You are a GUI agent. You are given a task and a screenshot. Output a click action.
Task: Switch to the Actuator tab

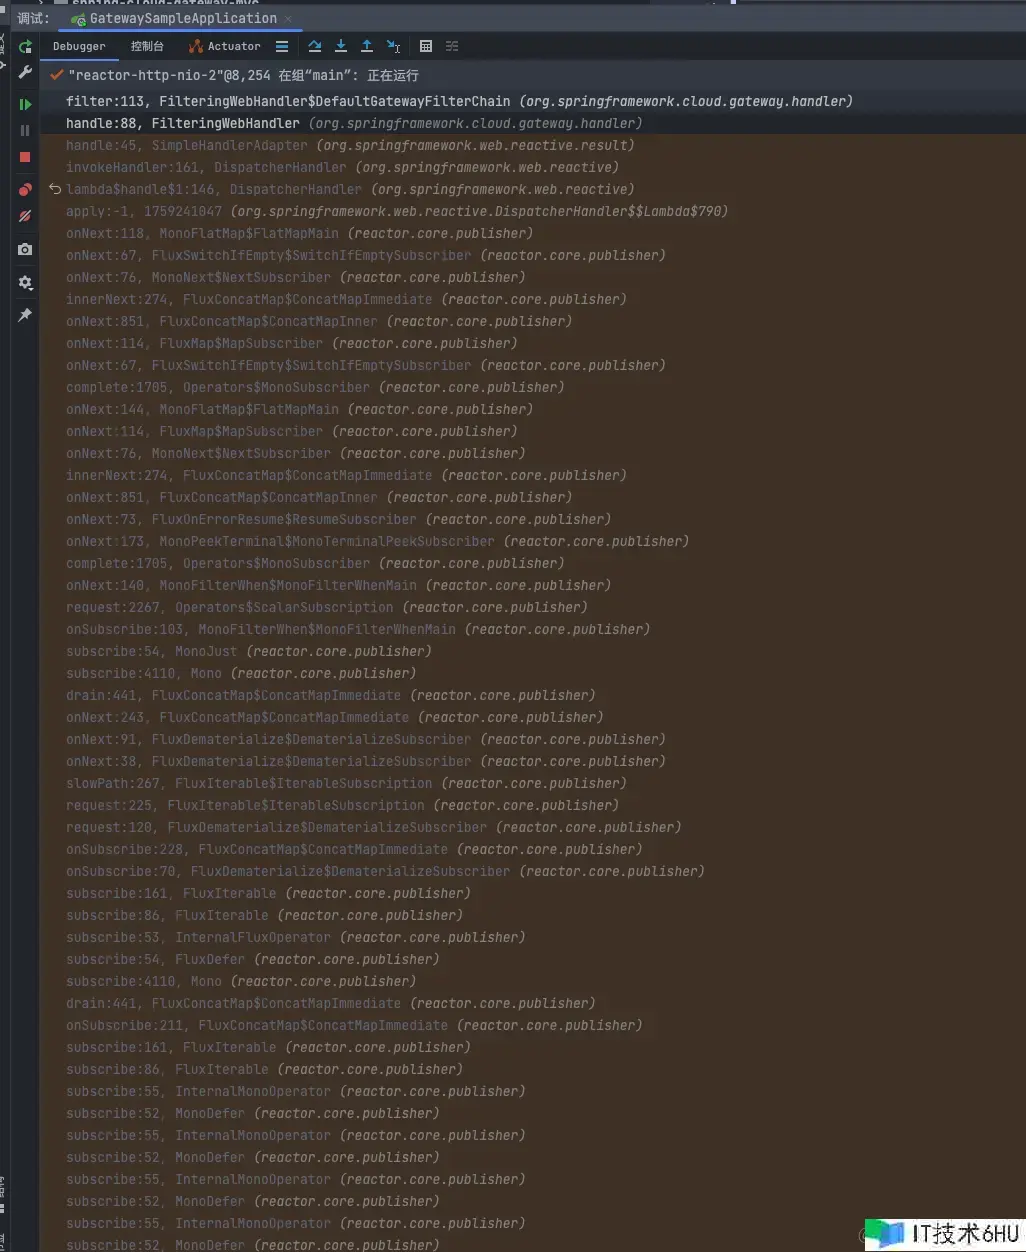click(x=225, y=47)
